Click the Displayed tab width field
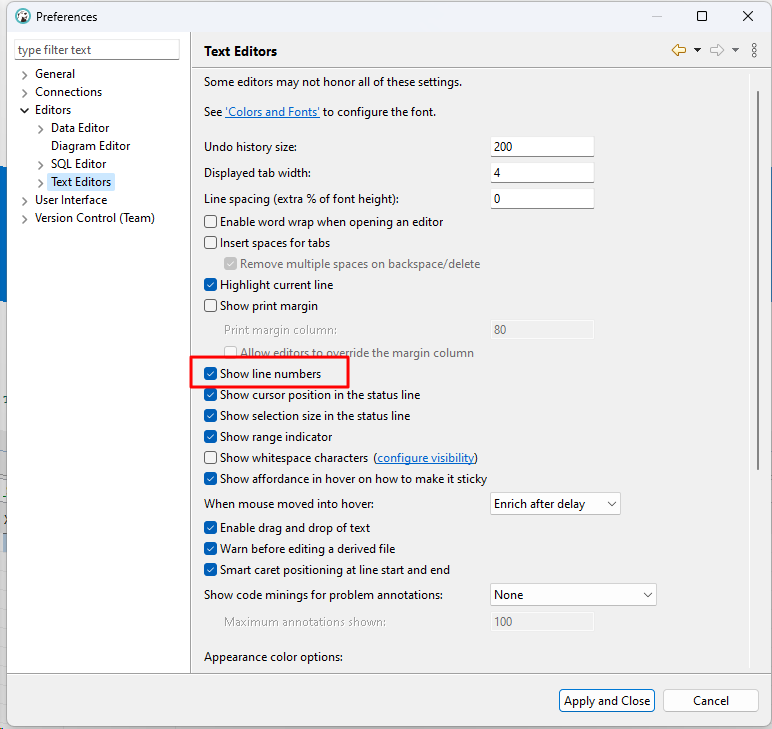 click(x=542, y=173)
